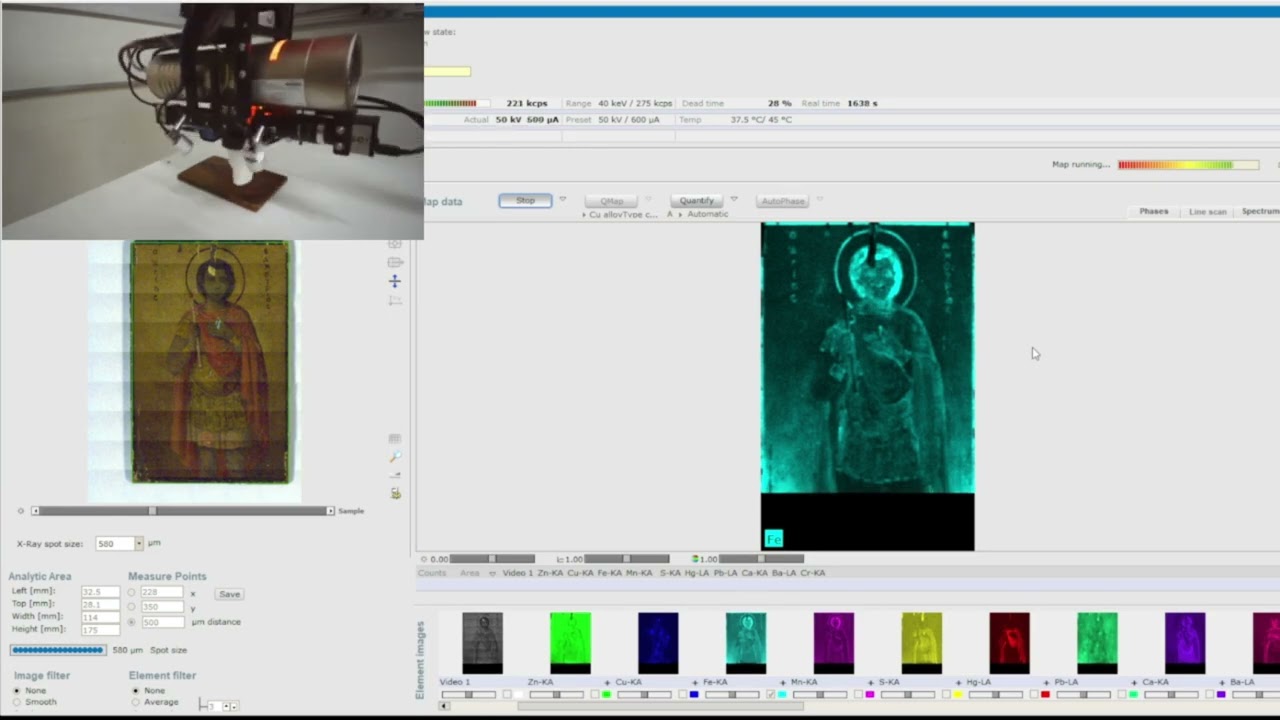Open the triangle dropdown after Area header
1280x720 pixels.
tap(492, 573)
